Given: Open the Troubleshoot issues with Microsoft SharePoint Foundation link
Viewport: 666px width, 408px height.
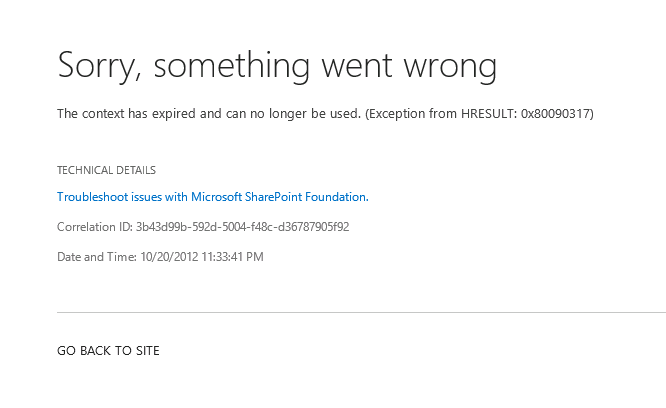Looking at the screenshot, I should (x=213, y=197).
